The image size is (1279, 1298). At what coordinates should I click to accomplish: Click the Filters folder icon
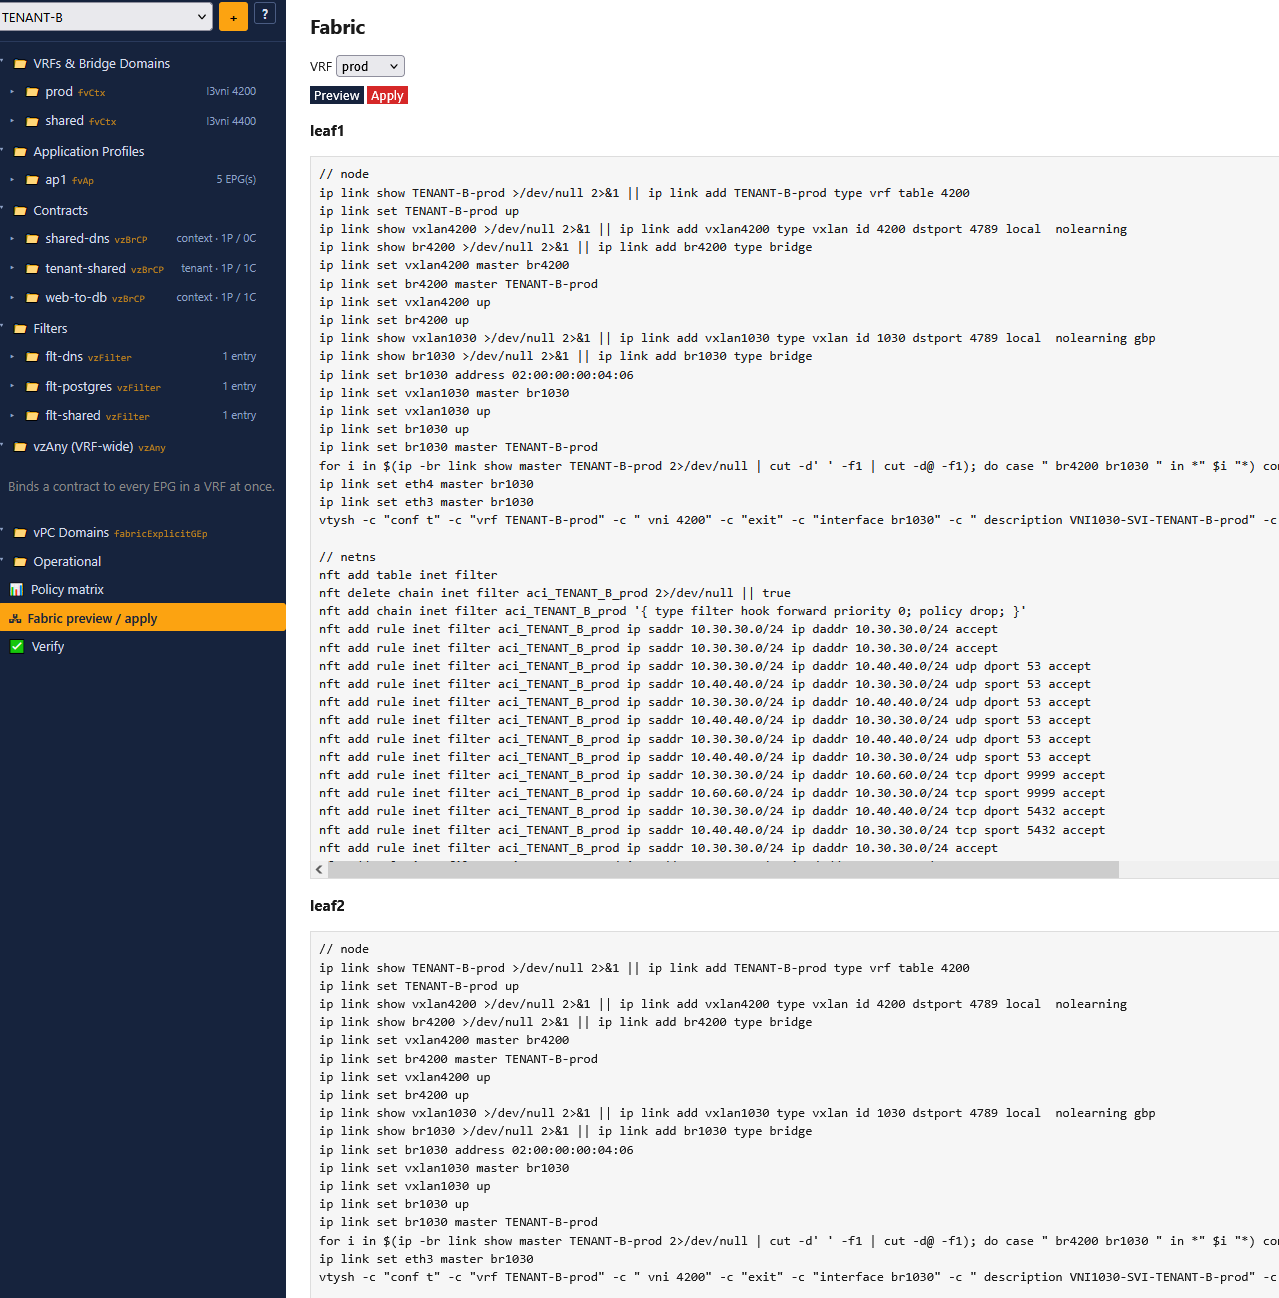pos(20,329)
